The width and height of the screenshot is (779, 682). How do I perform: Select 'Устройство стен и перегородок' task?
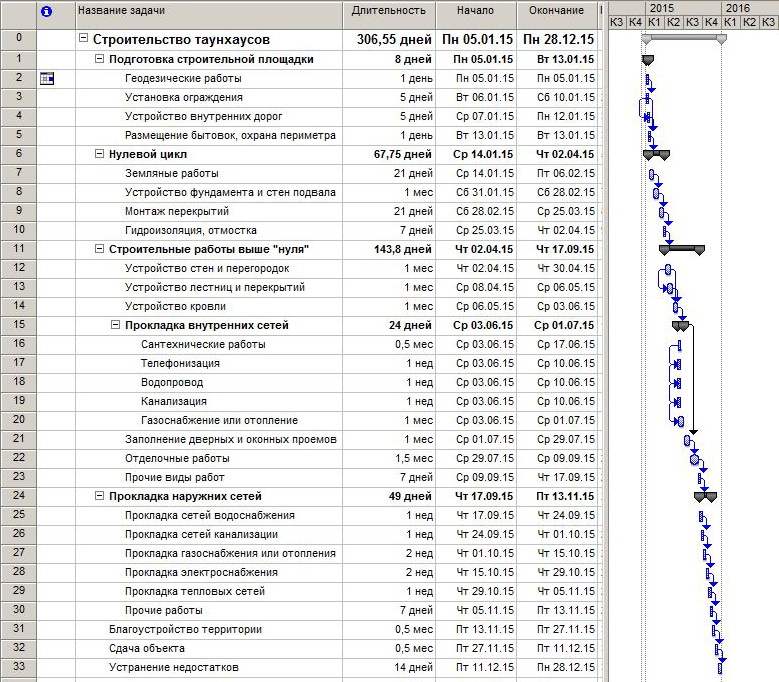point(207,268)
